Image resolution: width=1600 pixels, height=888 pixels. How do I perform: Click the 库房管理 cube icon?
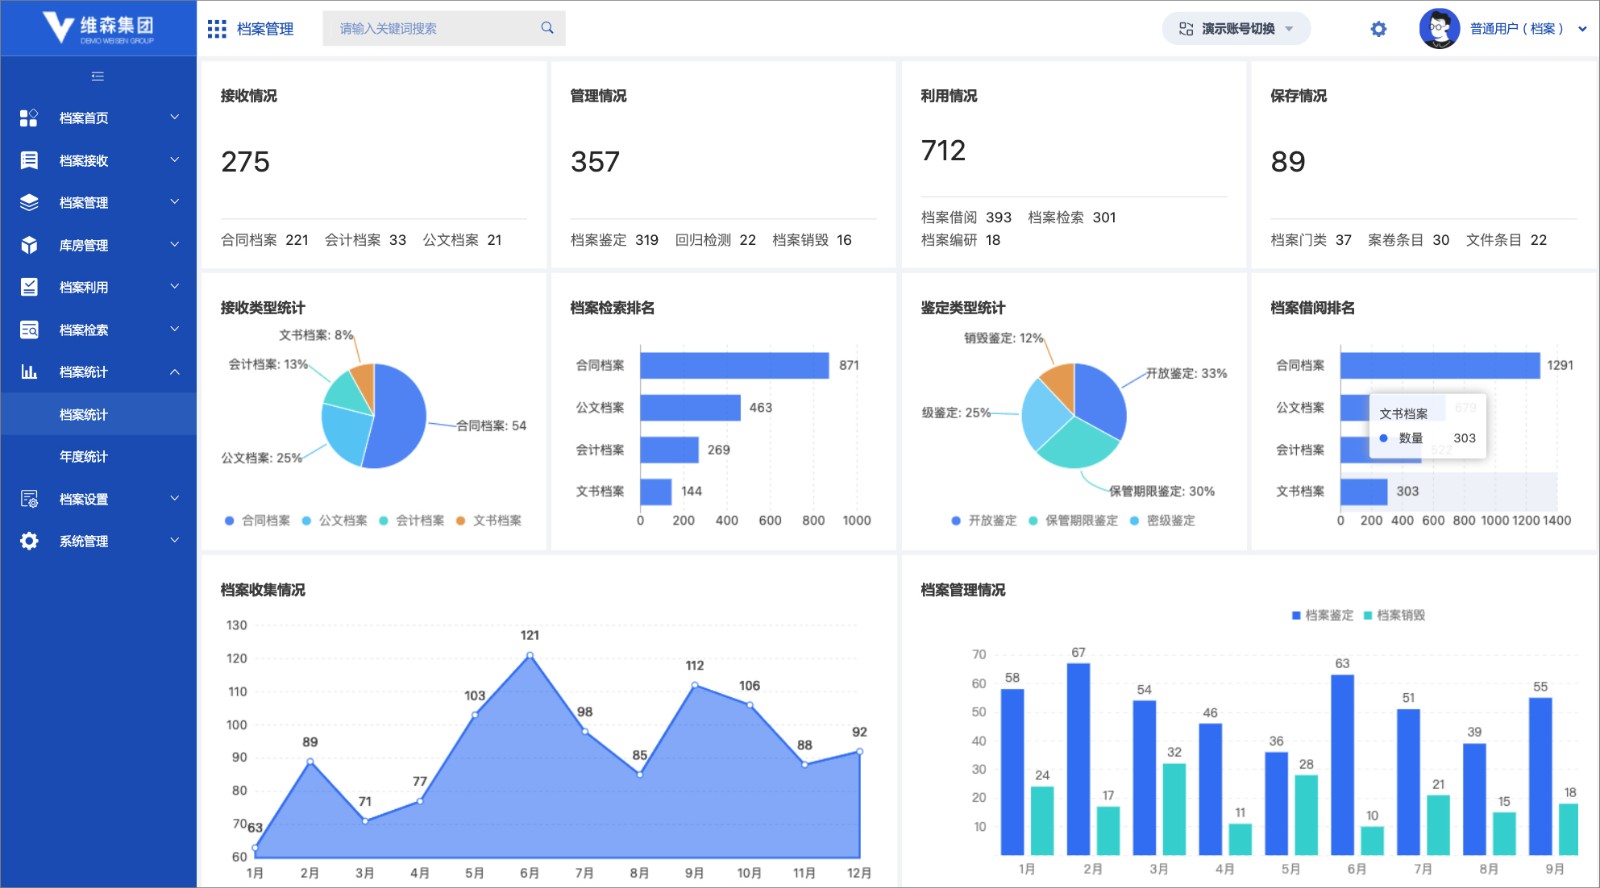point(29,245)
